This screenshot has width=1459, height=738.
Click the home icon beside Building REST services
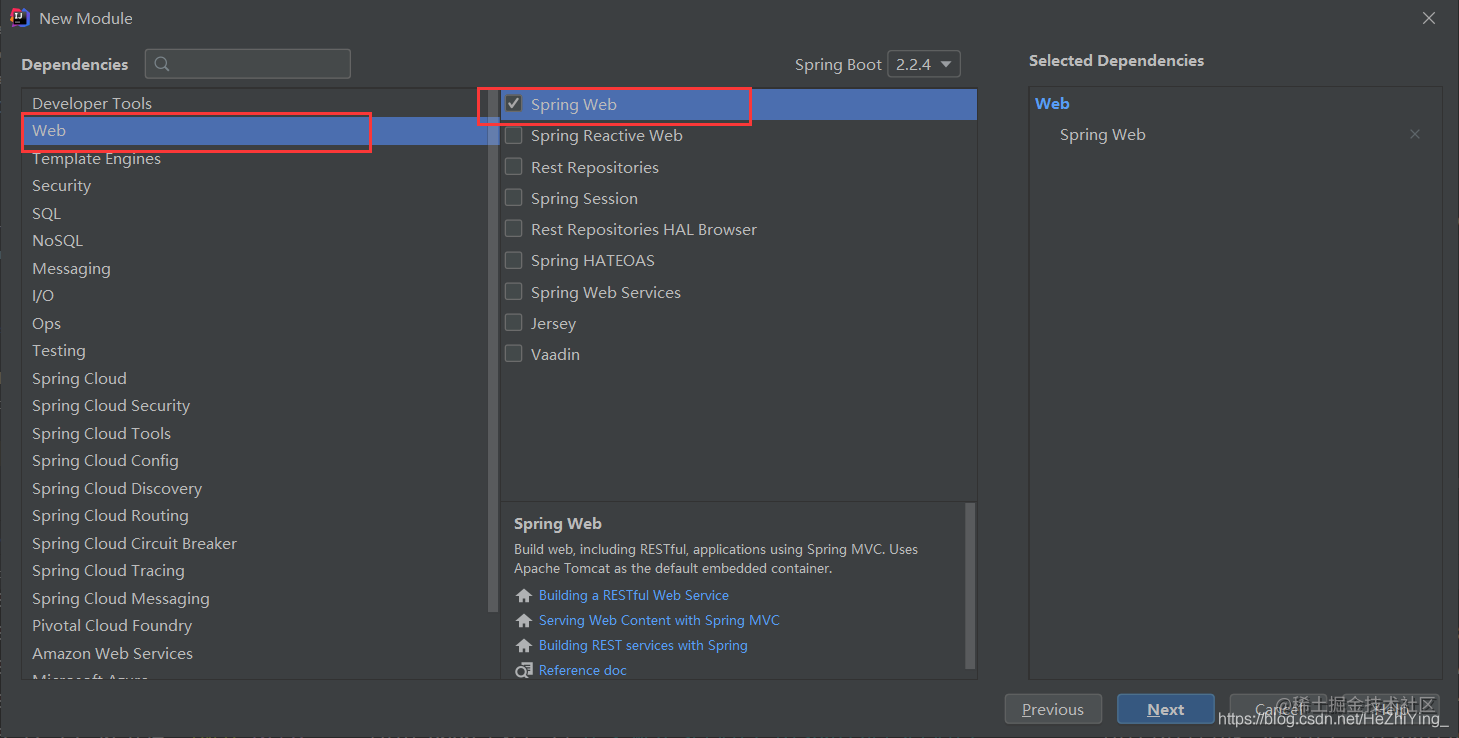(523, 645)
